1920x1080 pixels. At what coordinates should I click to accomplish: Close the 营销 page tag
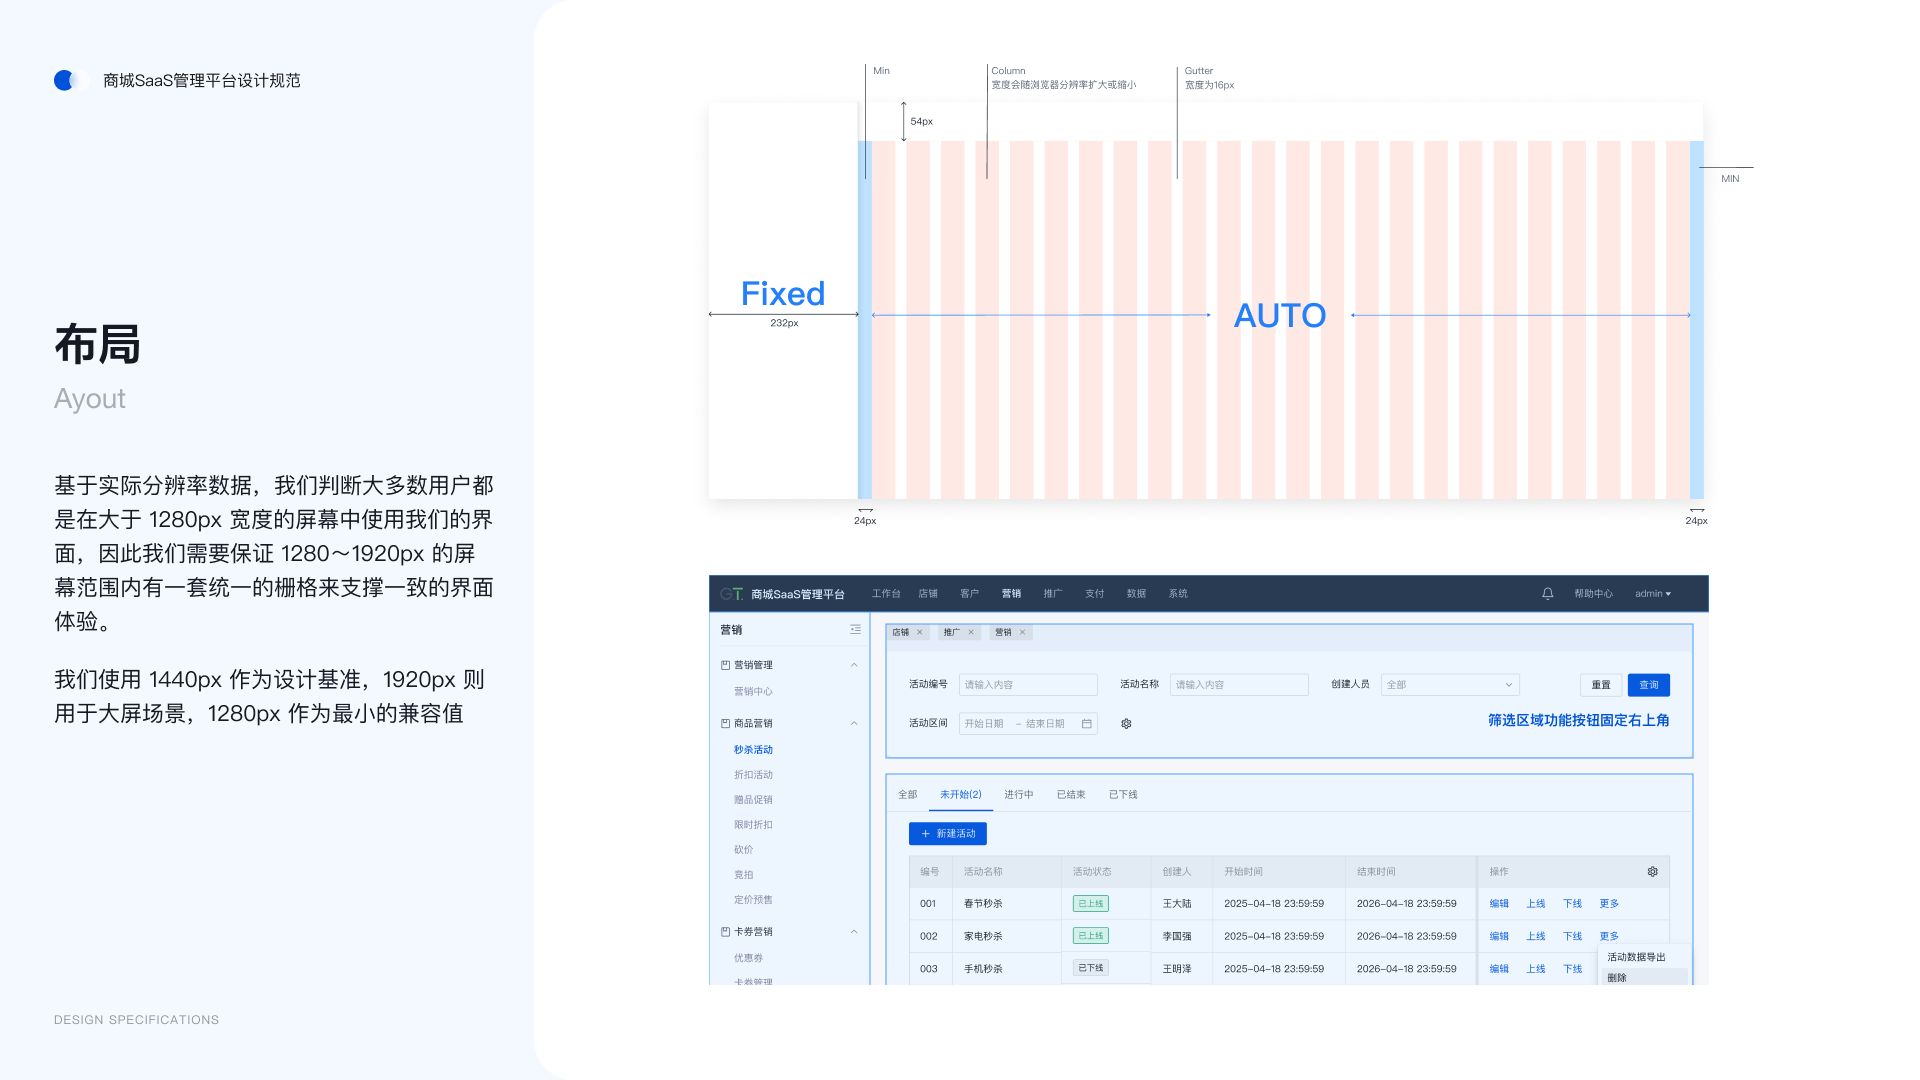(x=1022, y=632)
